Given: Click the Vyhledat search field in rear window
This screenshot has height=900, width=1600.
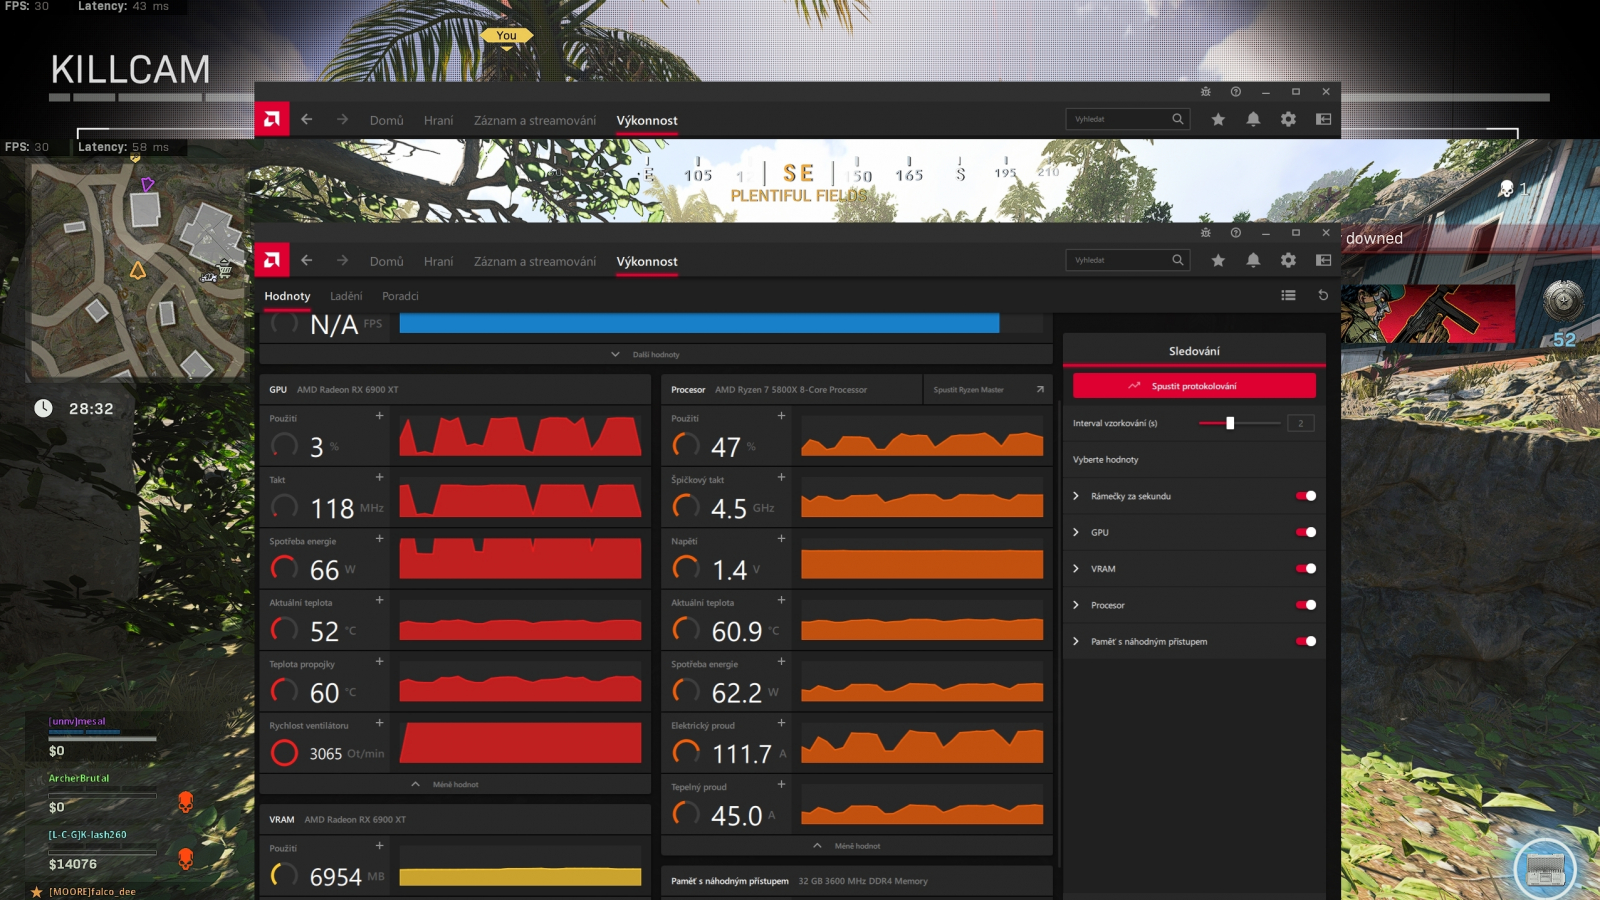Looking at the screenshot, I should (1127, 119).
